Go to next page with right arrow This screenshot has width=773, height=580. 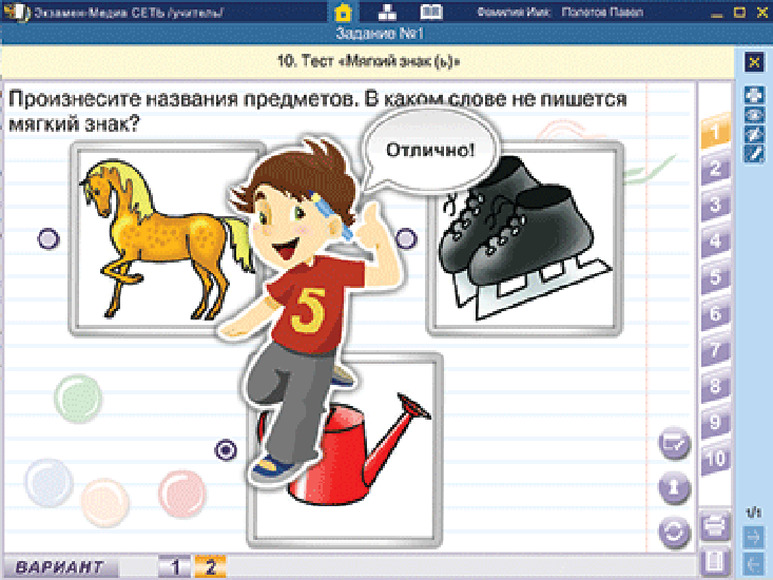pyautogui.click(x=754, y=536)
